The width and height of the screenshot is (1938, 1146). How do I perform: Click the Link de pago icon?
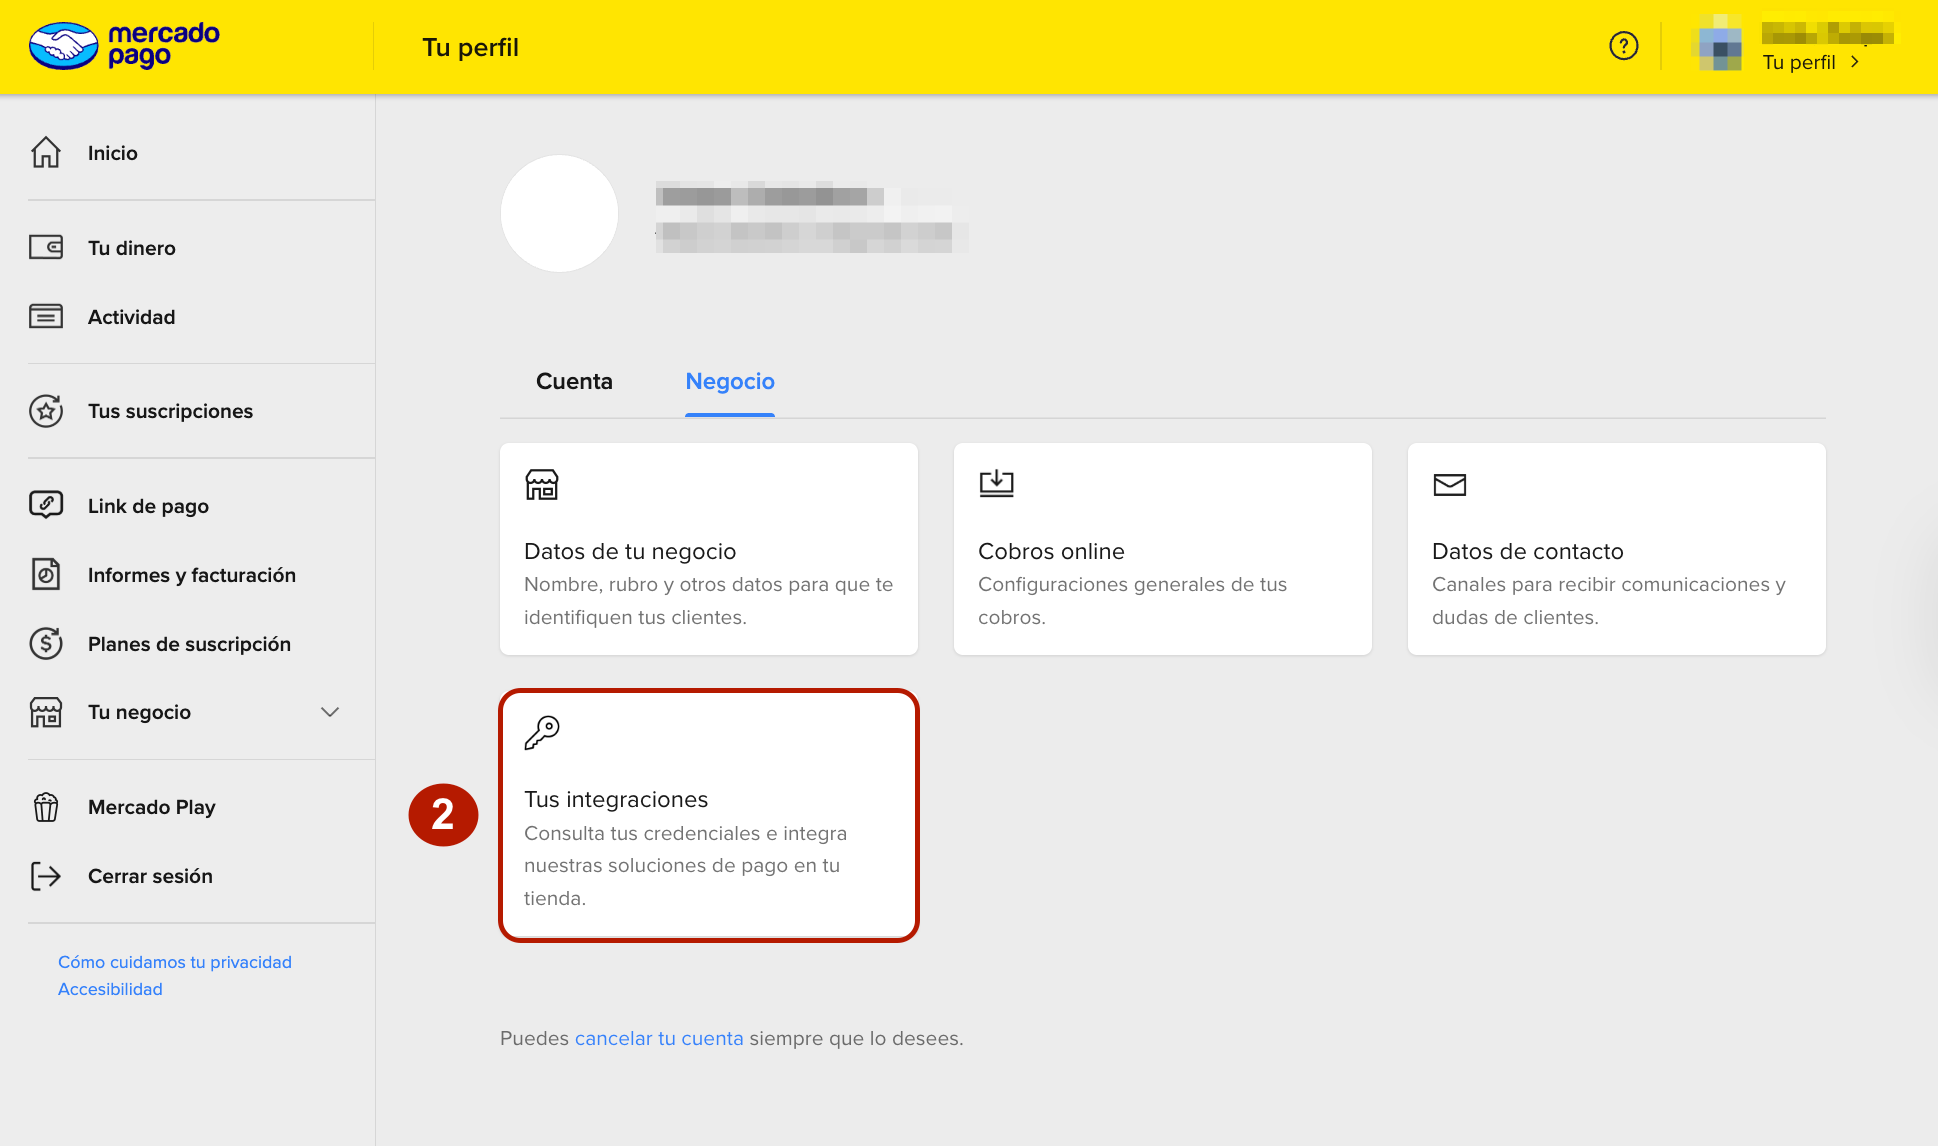tap(46, 505)
